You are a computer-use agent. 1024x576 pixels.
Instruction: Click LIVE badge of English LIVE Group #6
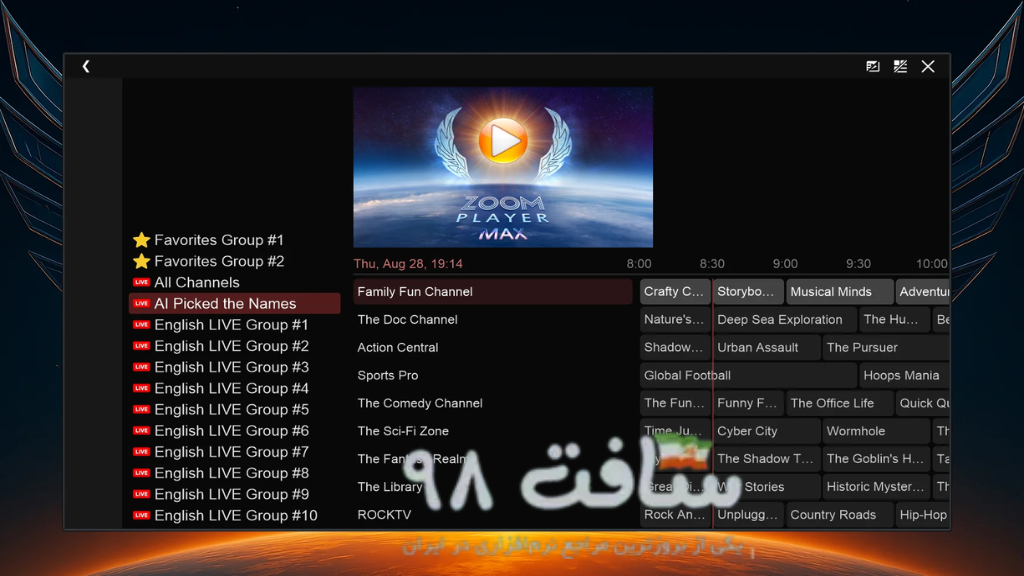[x=141, y=431]
